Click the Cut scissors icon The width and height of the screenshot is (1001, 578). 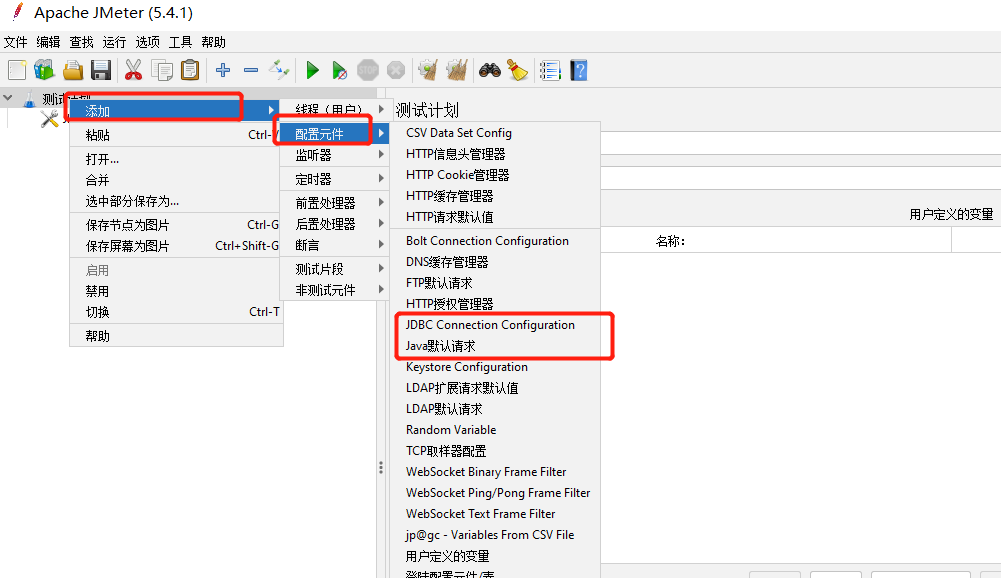[133, 70]
